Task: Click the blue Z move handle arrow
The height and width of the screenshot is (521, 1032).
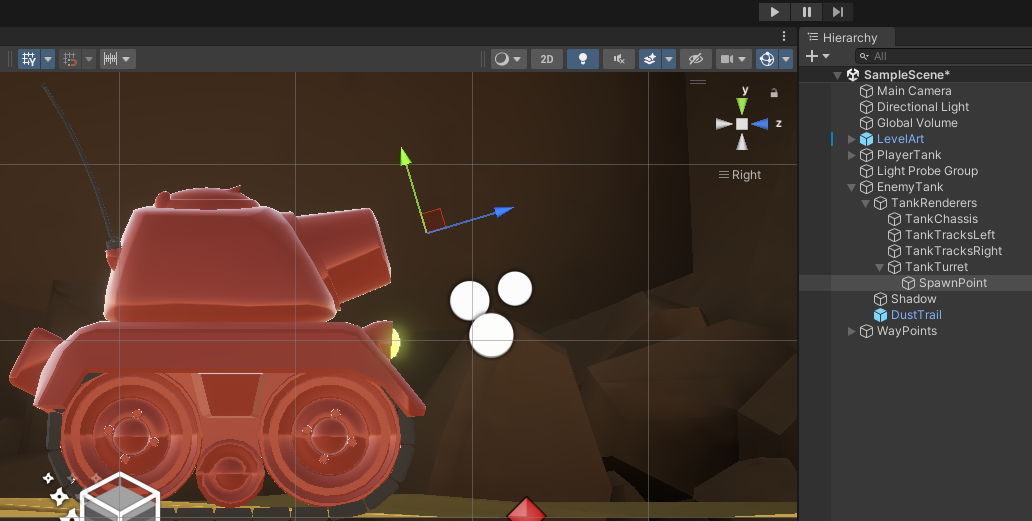Action: [503, 211]
